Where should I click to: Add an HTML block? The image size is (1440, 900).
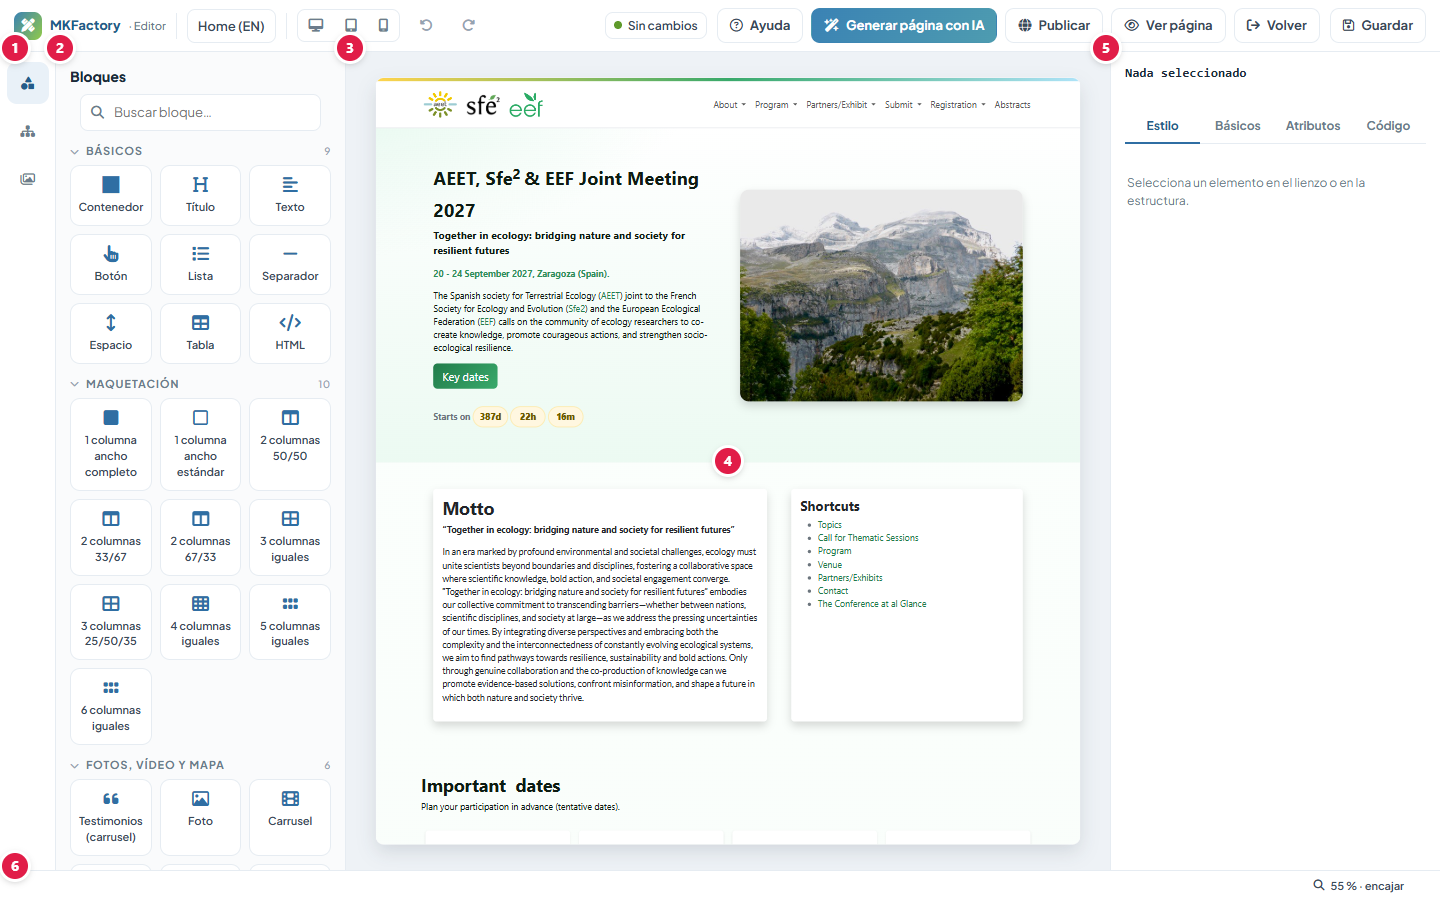tap(290, 333)
